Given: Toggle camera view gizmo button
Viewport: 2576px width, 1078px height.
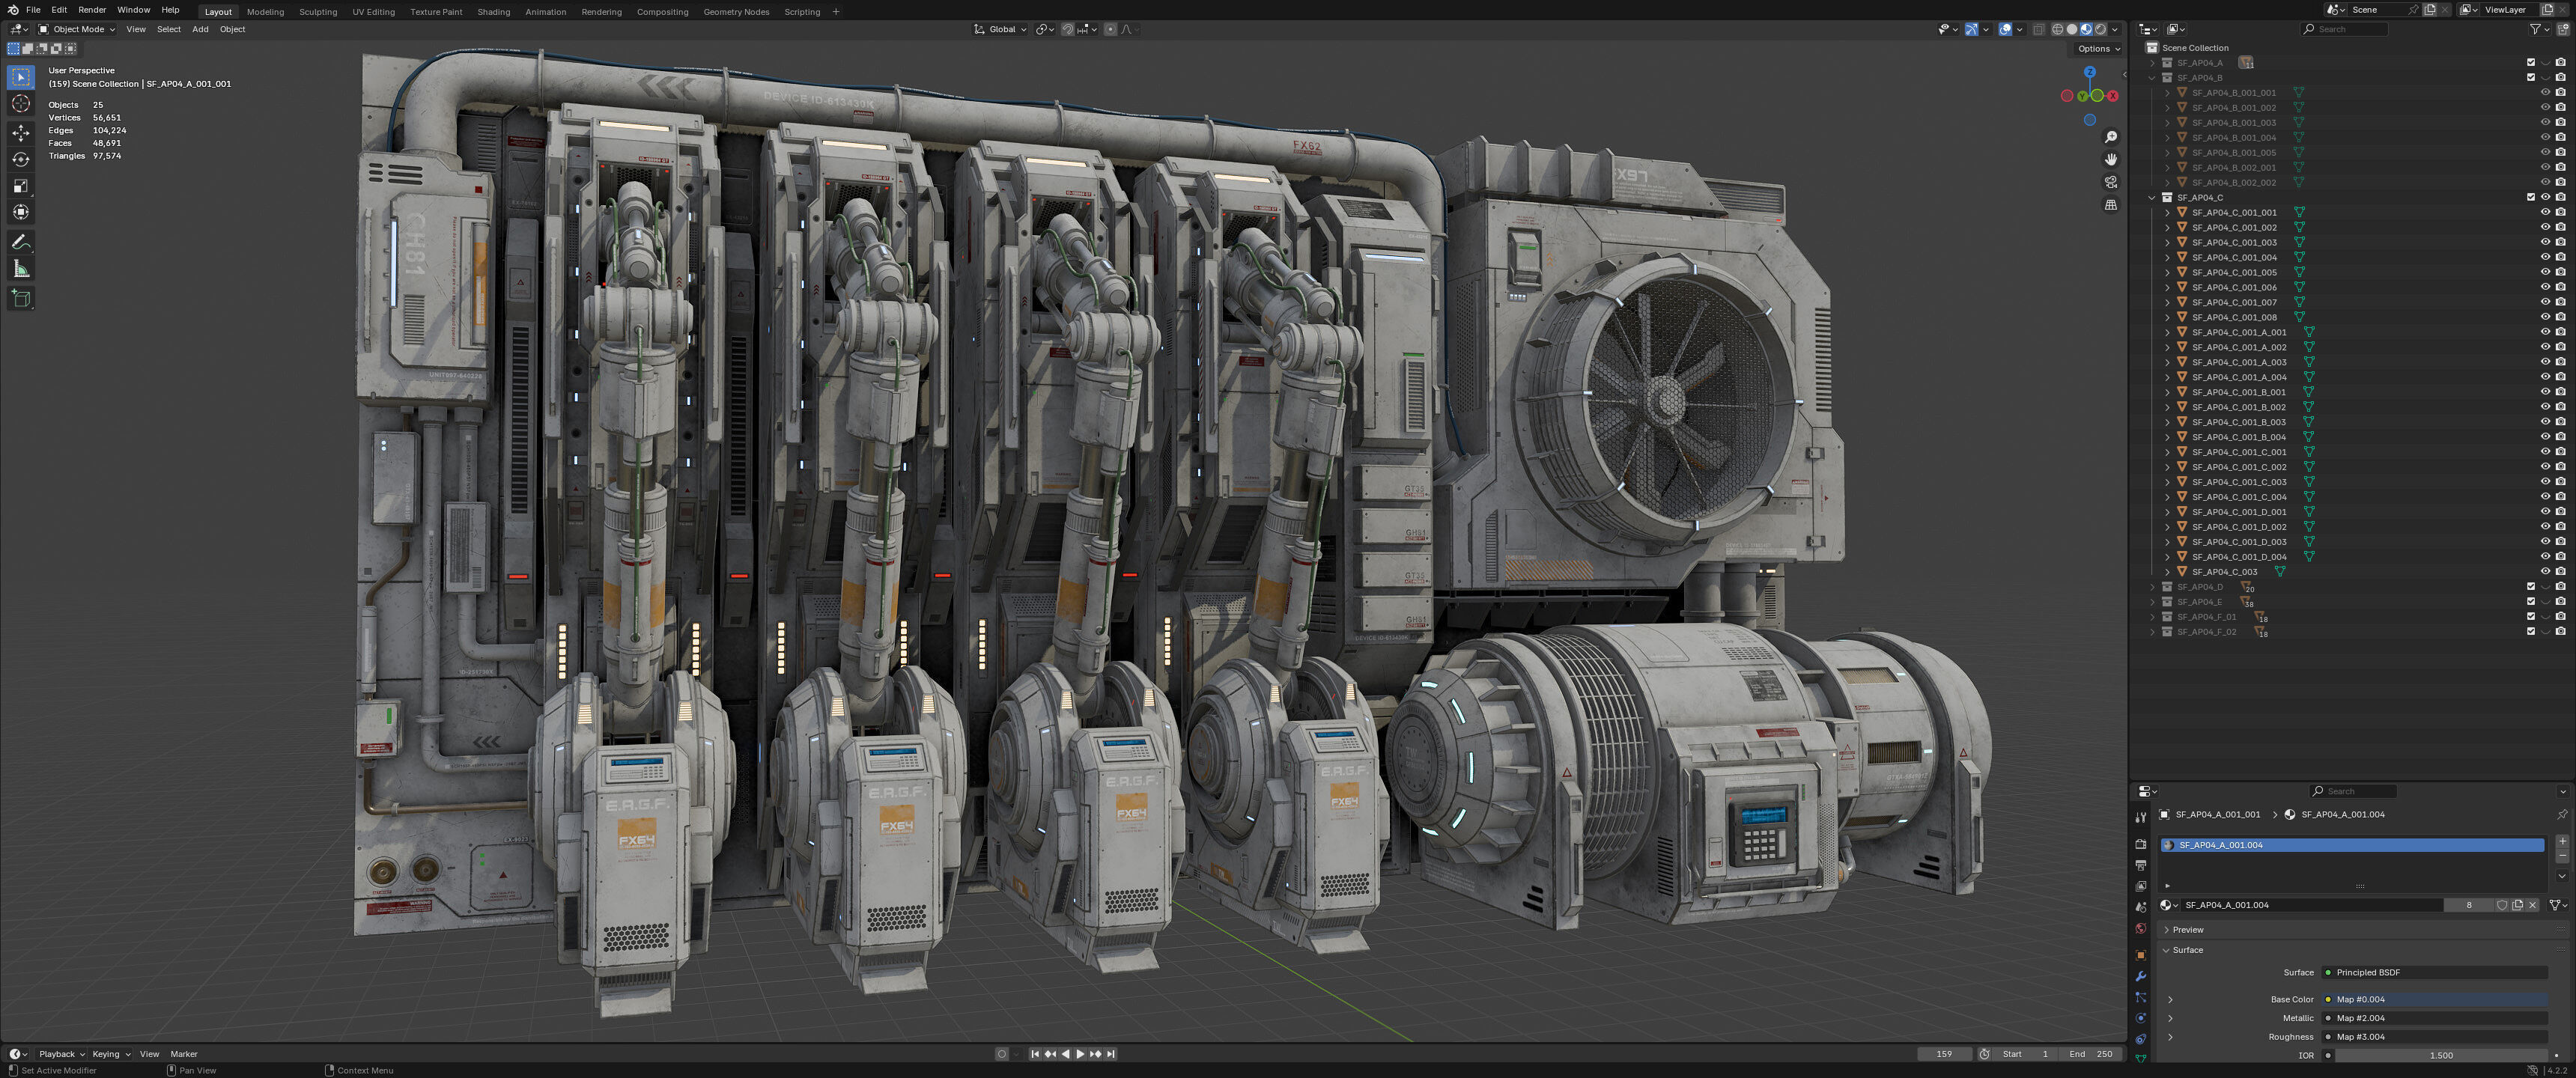Looking at the screenshot, I should tap(2111, 182).
